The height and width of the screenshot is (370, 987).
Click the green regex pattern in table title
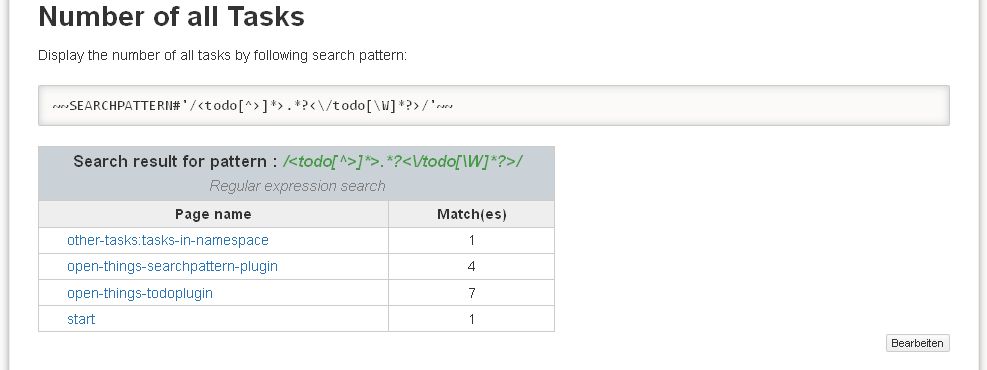402,162
